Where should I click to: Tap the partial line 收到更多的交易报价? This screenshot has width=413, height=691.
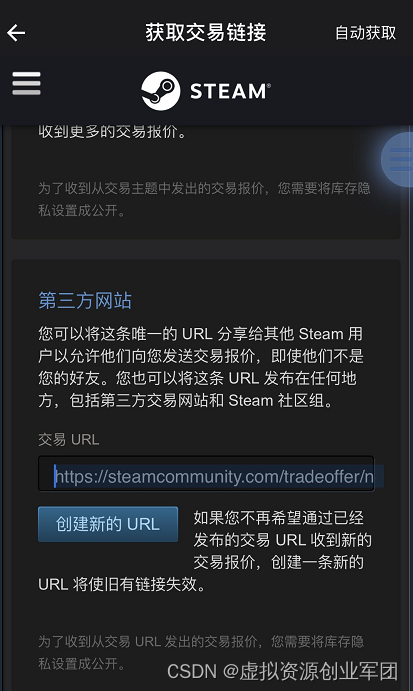pyautogui.click(x=112, y=131)
